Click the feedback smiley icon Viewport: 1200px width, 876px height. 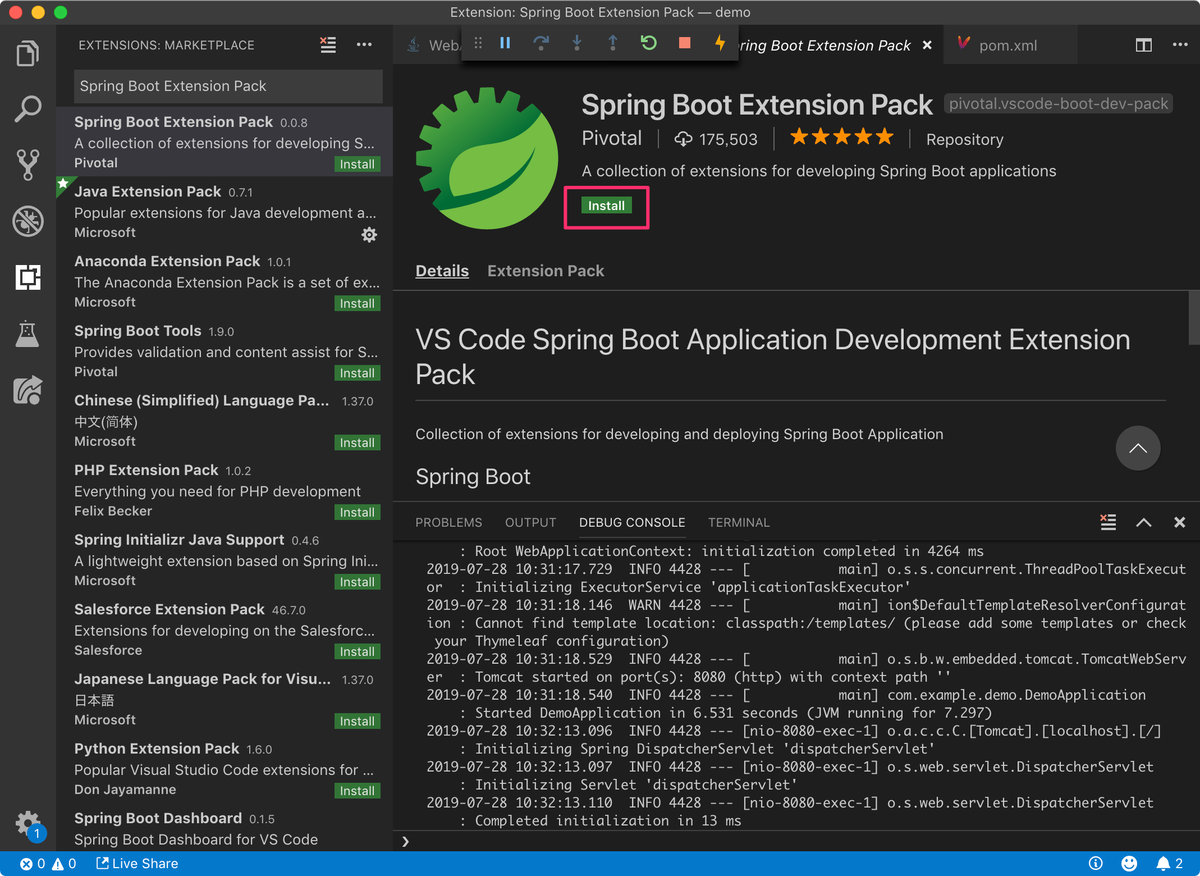point(1129,864)
